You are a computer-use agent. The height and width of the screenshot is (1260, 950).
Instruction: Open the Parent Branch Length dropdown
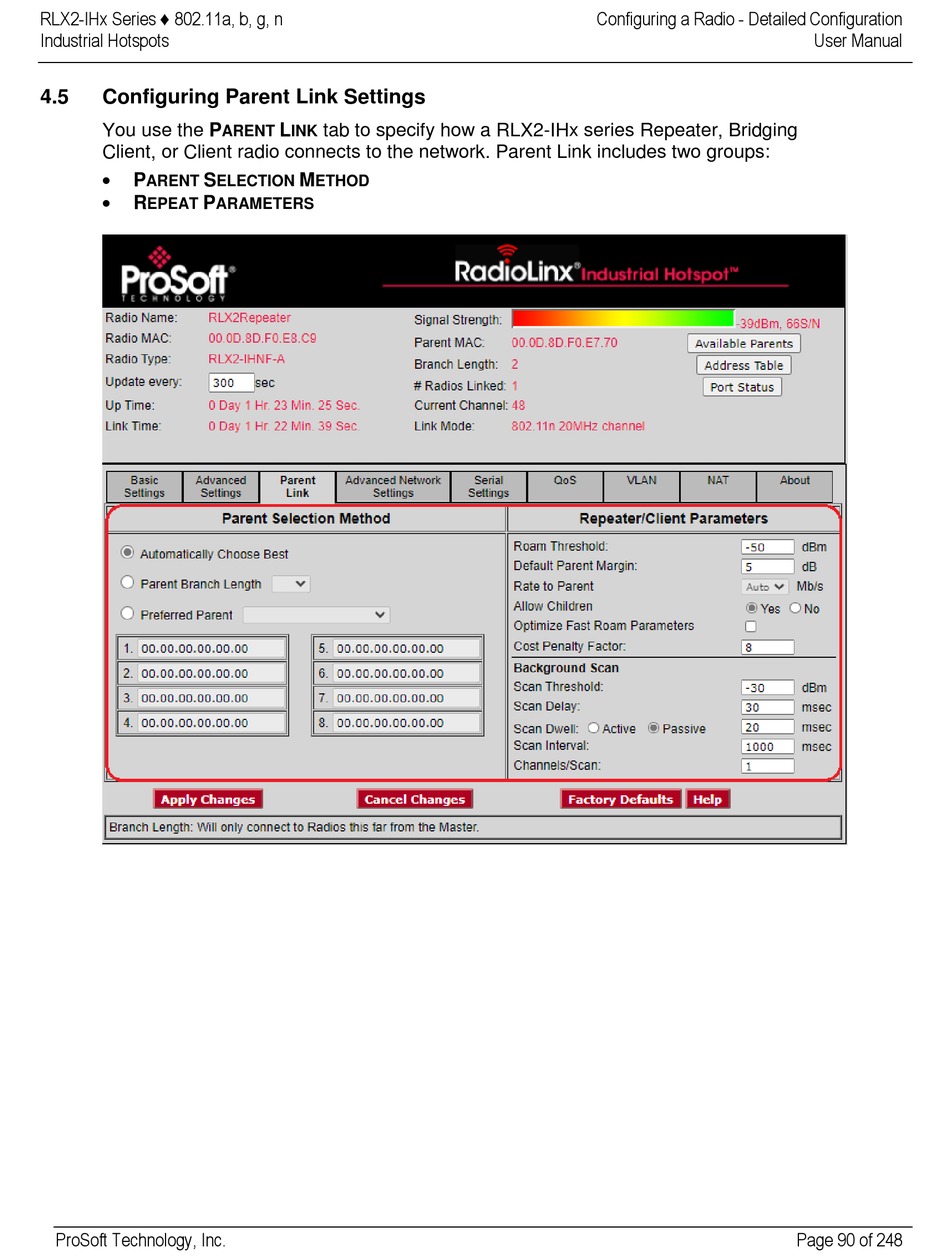pyautogui.click(x=291, y=584)
